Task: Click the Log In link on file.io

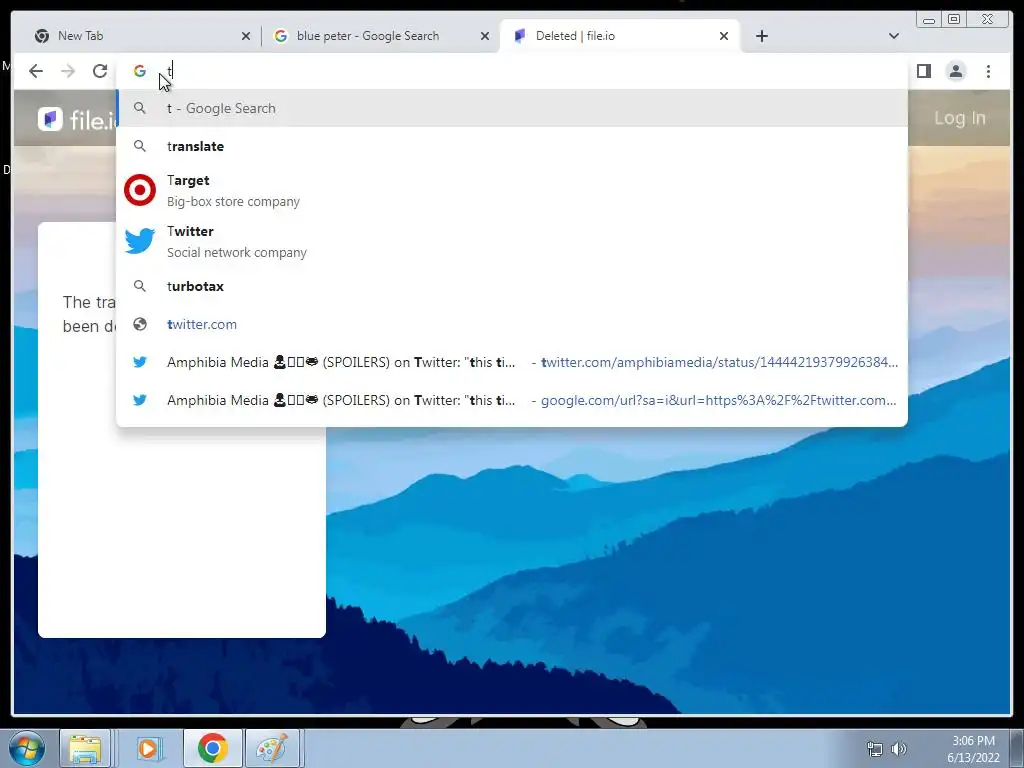Action: click(959, 118)
